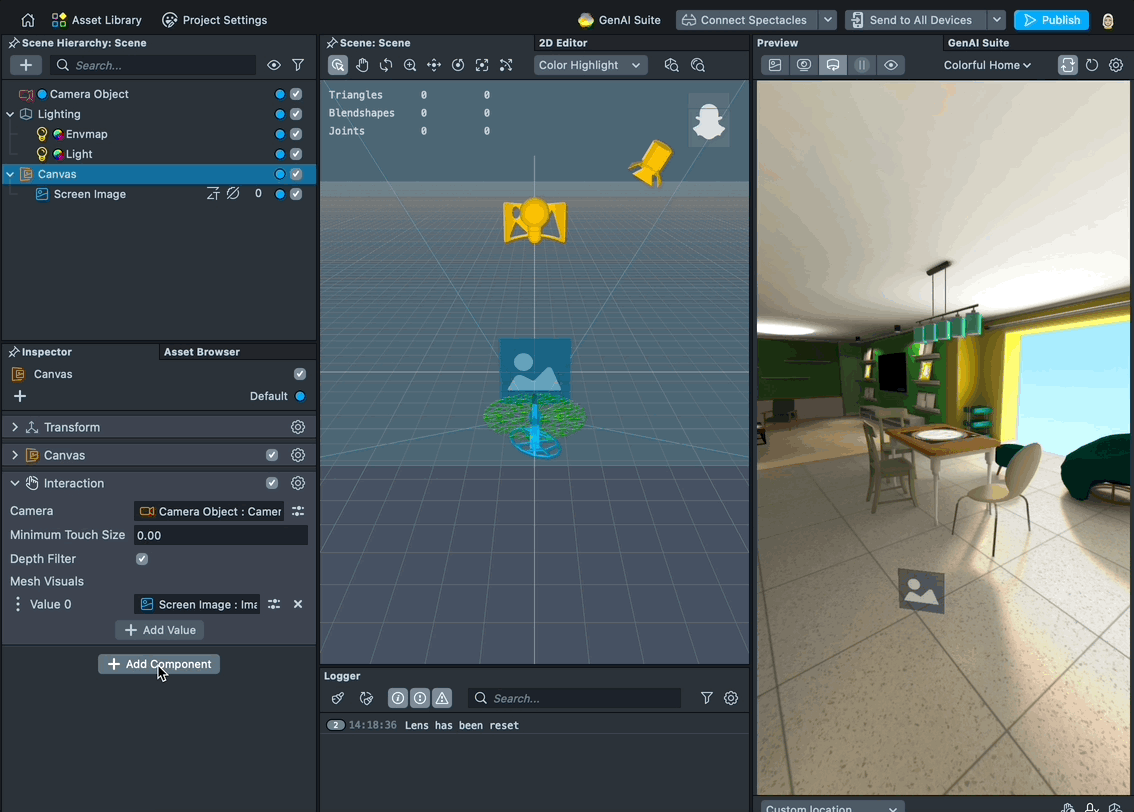The image size is (1134, 812).
Task: Add a new object using the plus icon in Scene Hierarchy
Action: coord(26,65)
